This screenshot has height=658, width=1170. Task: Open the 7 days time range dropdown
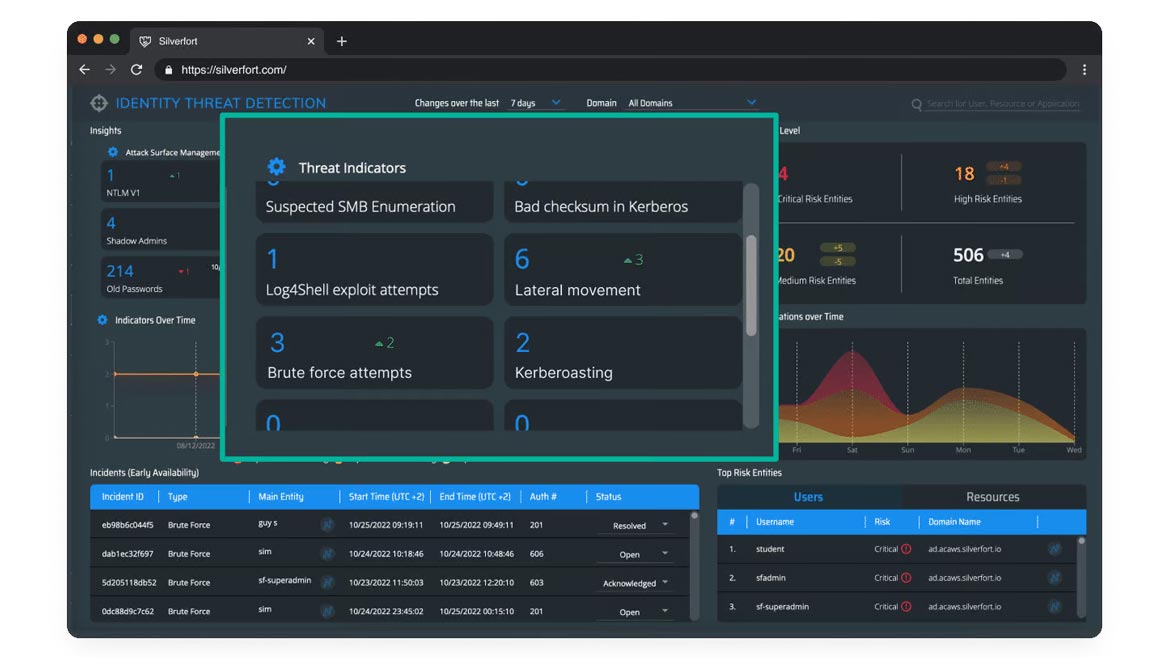click(537, 103)
